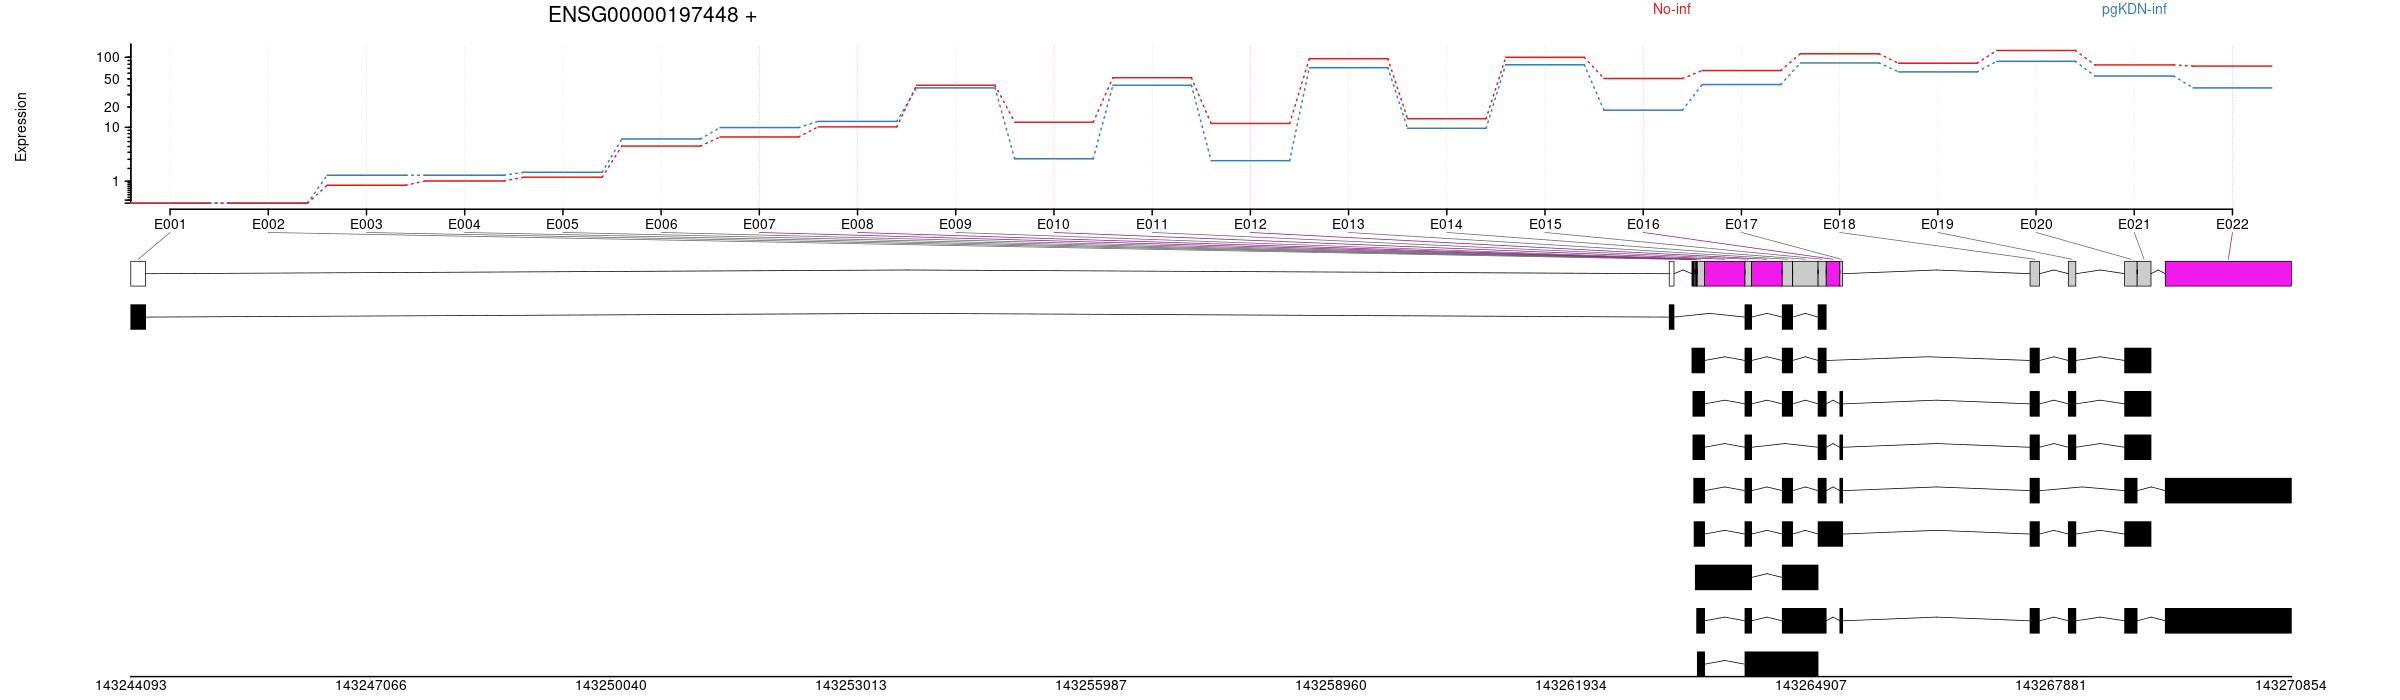Select exon label E008
Viewport: 2400px width, 700px height.
tap(857, 224)
